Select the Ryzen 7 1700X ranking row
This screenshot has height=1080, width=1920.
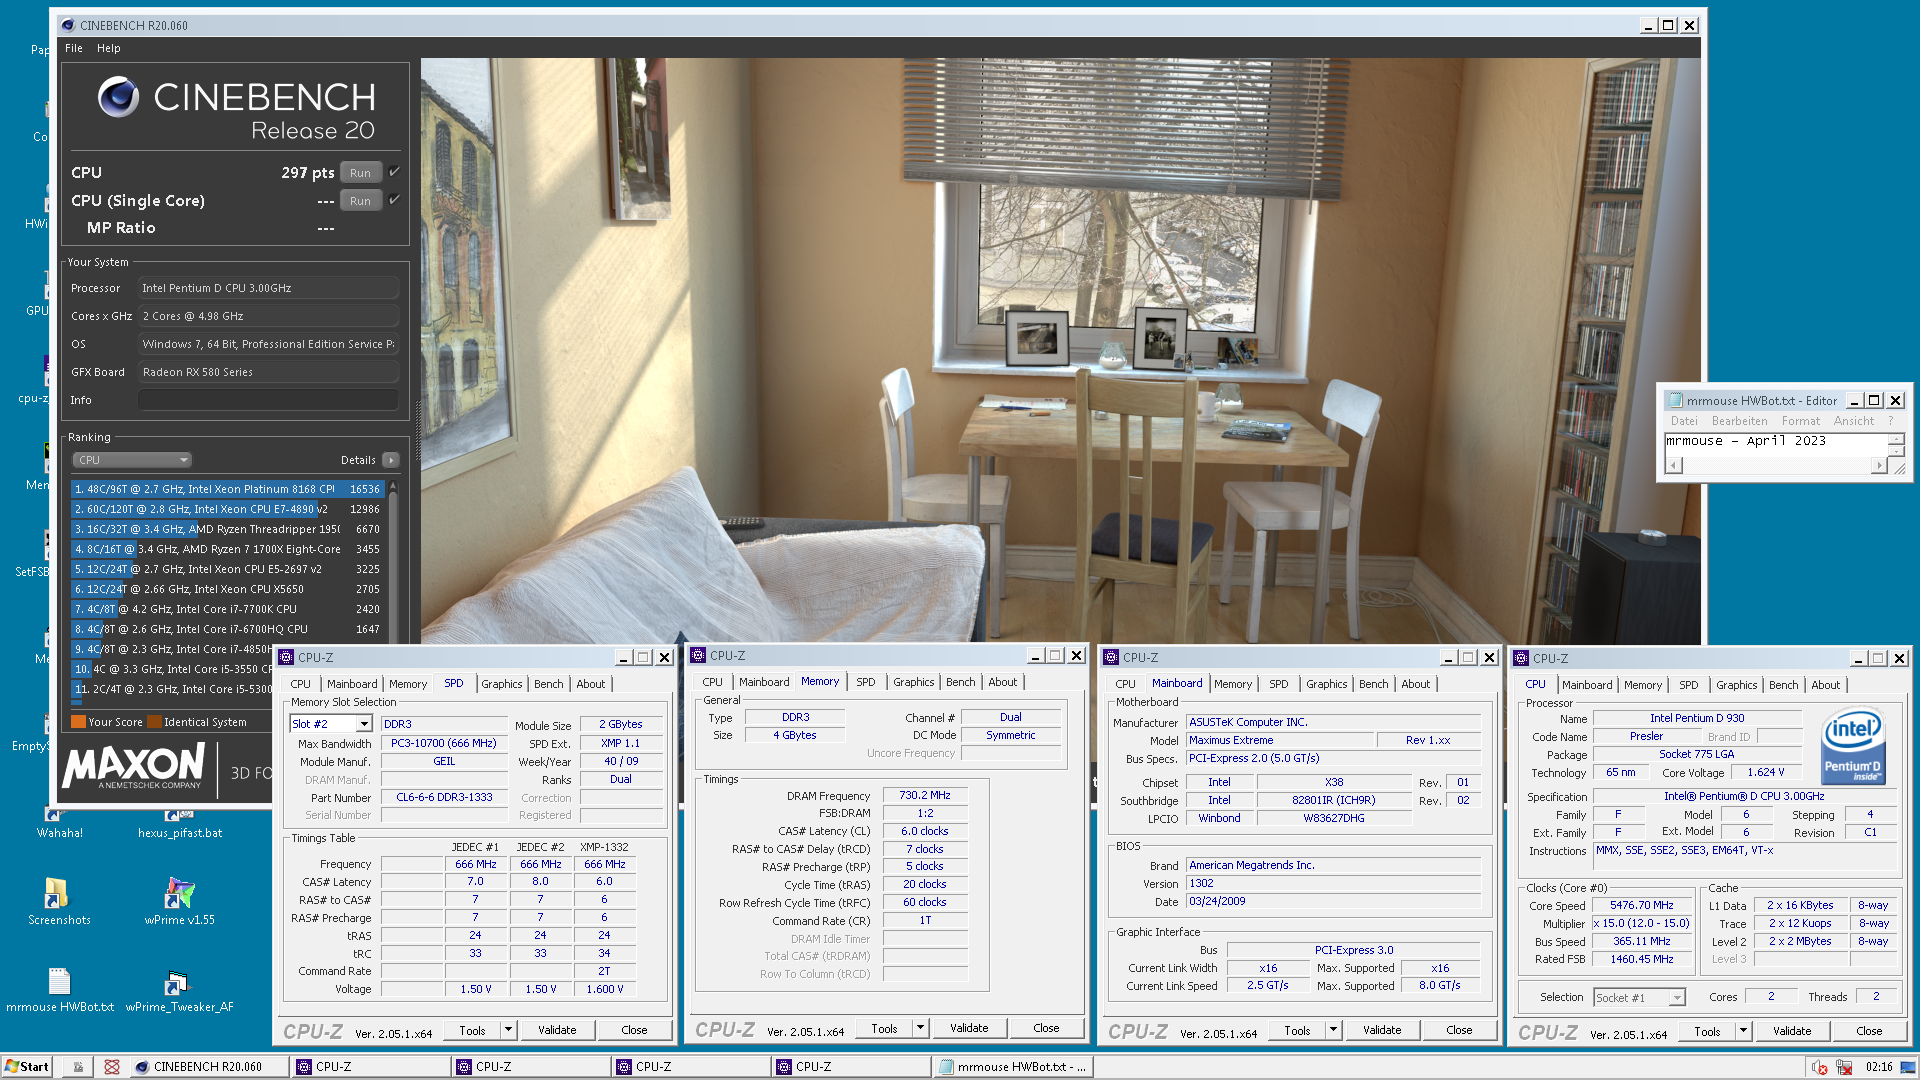[x=227, y=549]
